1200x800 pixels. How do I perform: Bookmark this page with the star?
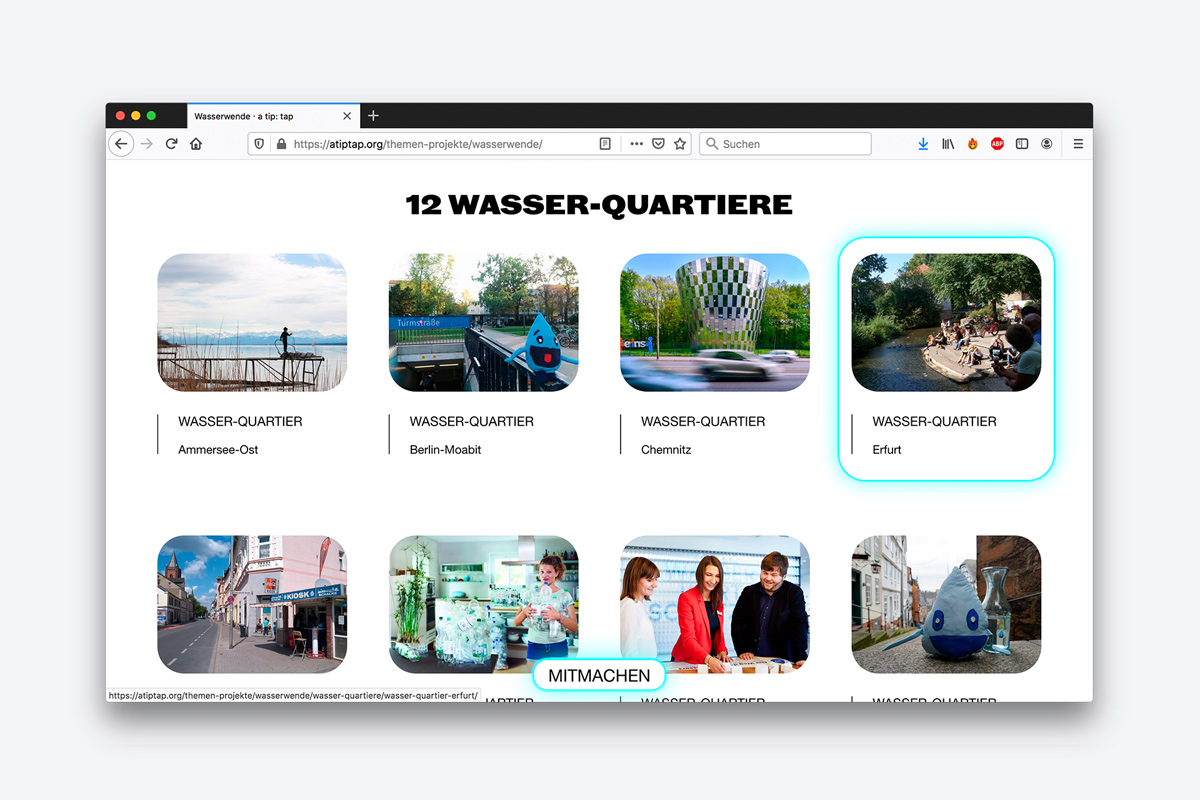tap(680, 144)
